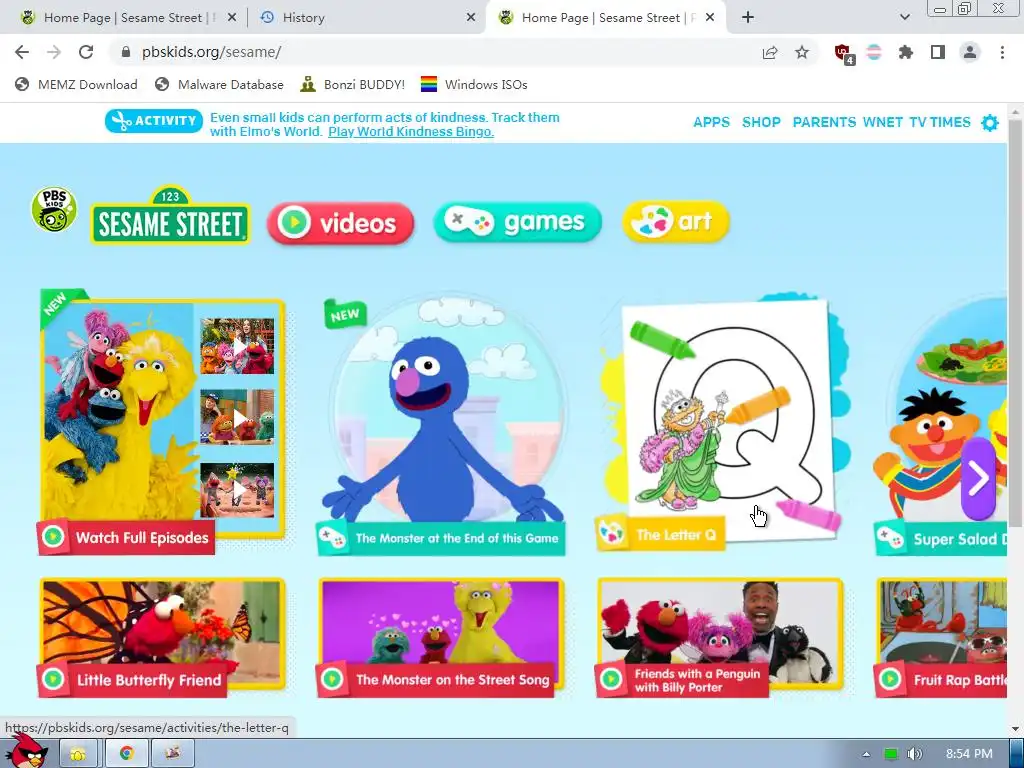Play the Little Butterfly Friend video
The width and height of the screenshot is (1024, 768).
[161, 638]
